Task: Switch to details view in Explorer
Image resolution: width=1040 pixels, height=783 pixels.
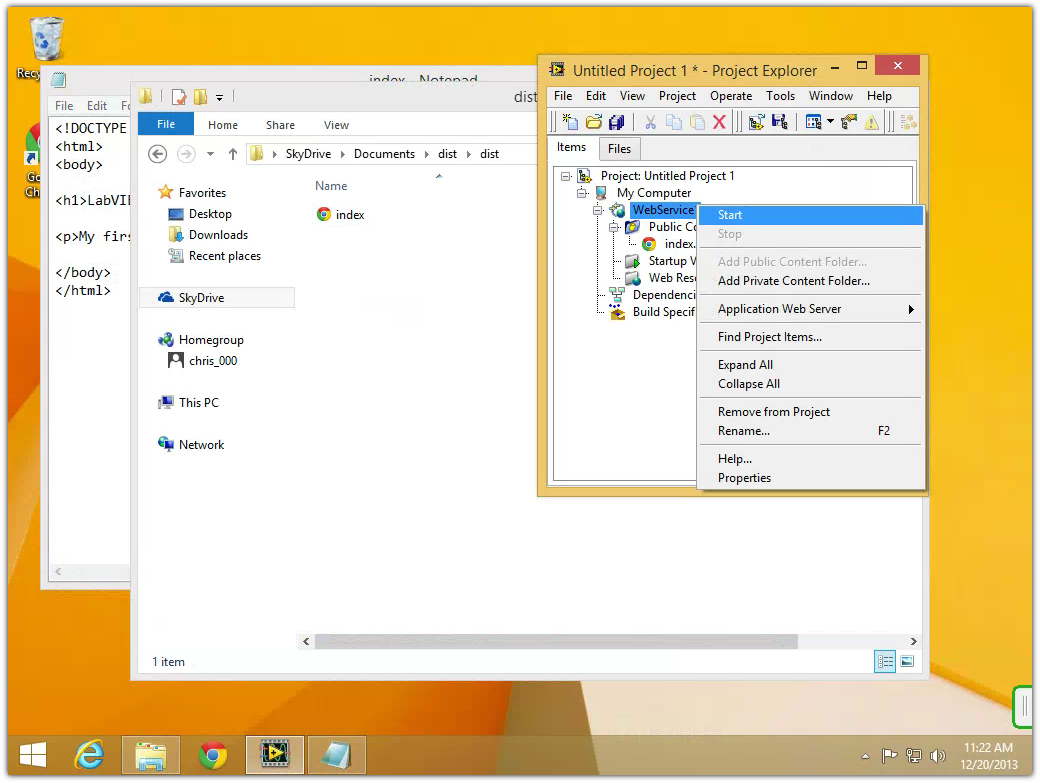Action: click(x=885, y=661)
